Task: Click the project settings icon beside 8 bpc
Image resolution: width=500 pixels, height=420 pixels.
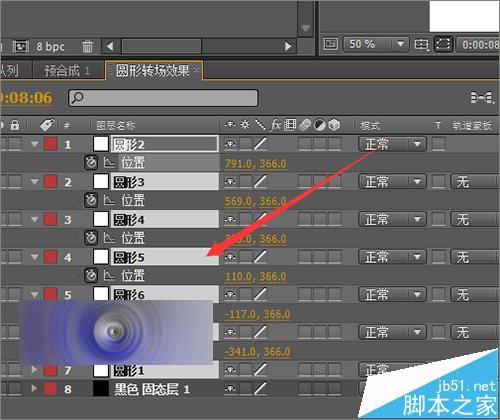Action: [x=21, y=47]
